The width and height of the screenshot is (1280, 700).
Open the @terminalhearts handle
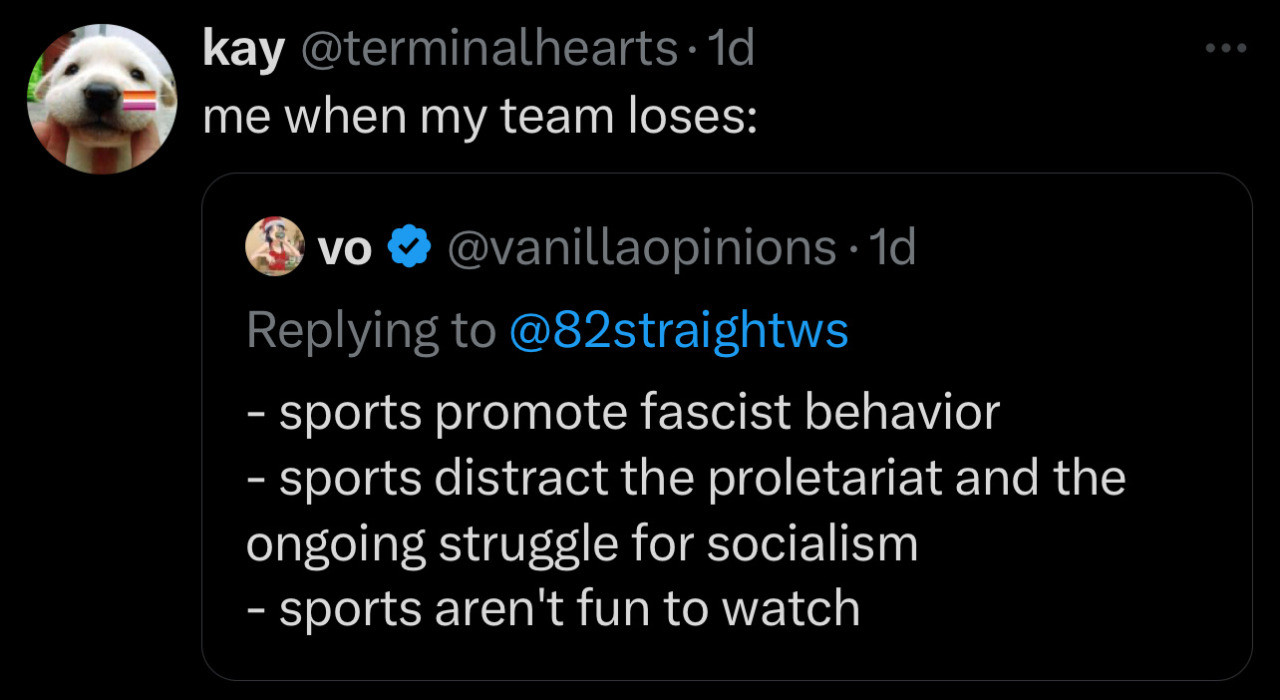point(489,49)
